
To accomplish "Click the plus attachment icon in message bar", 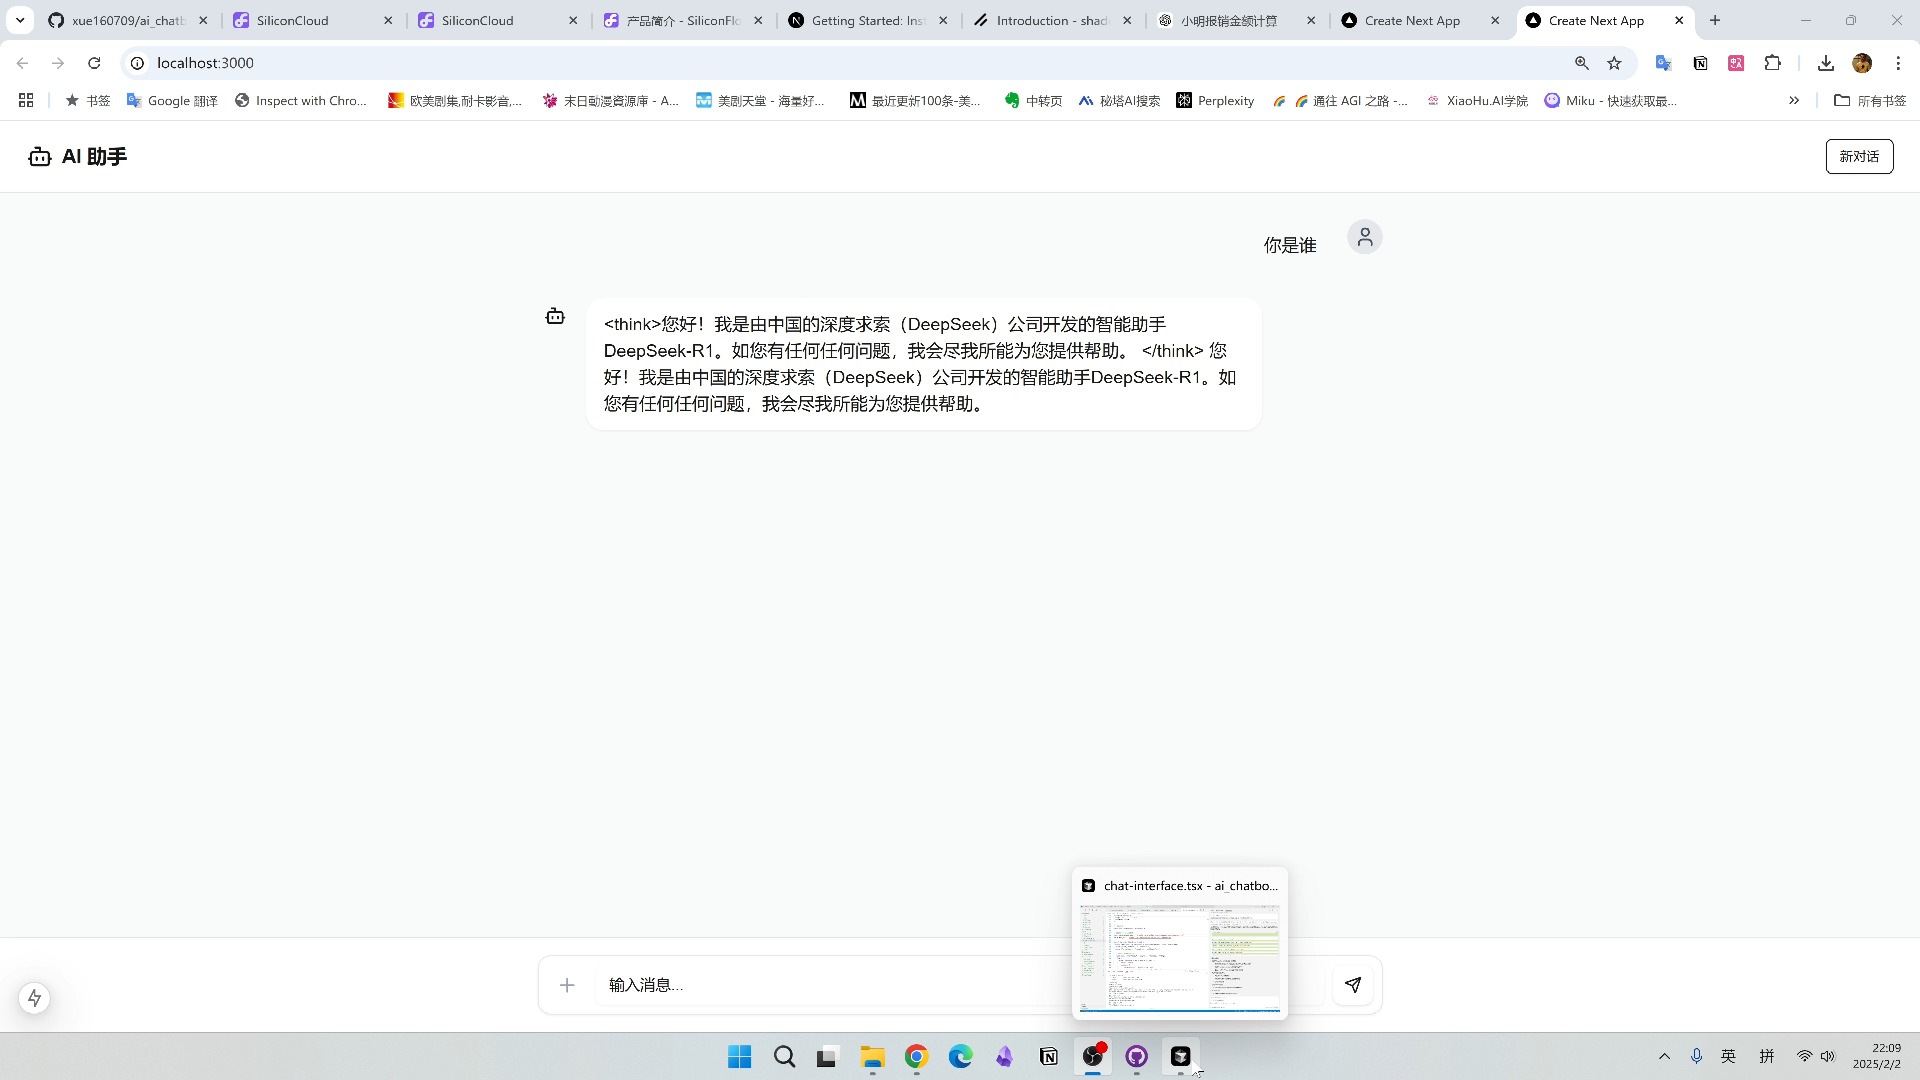I will (x=567, y=985).
